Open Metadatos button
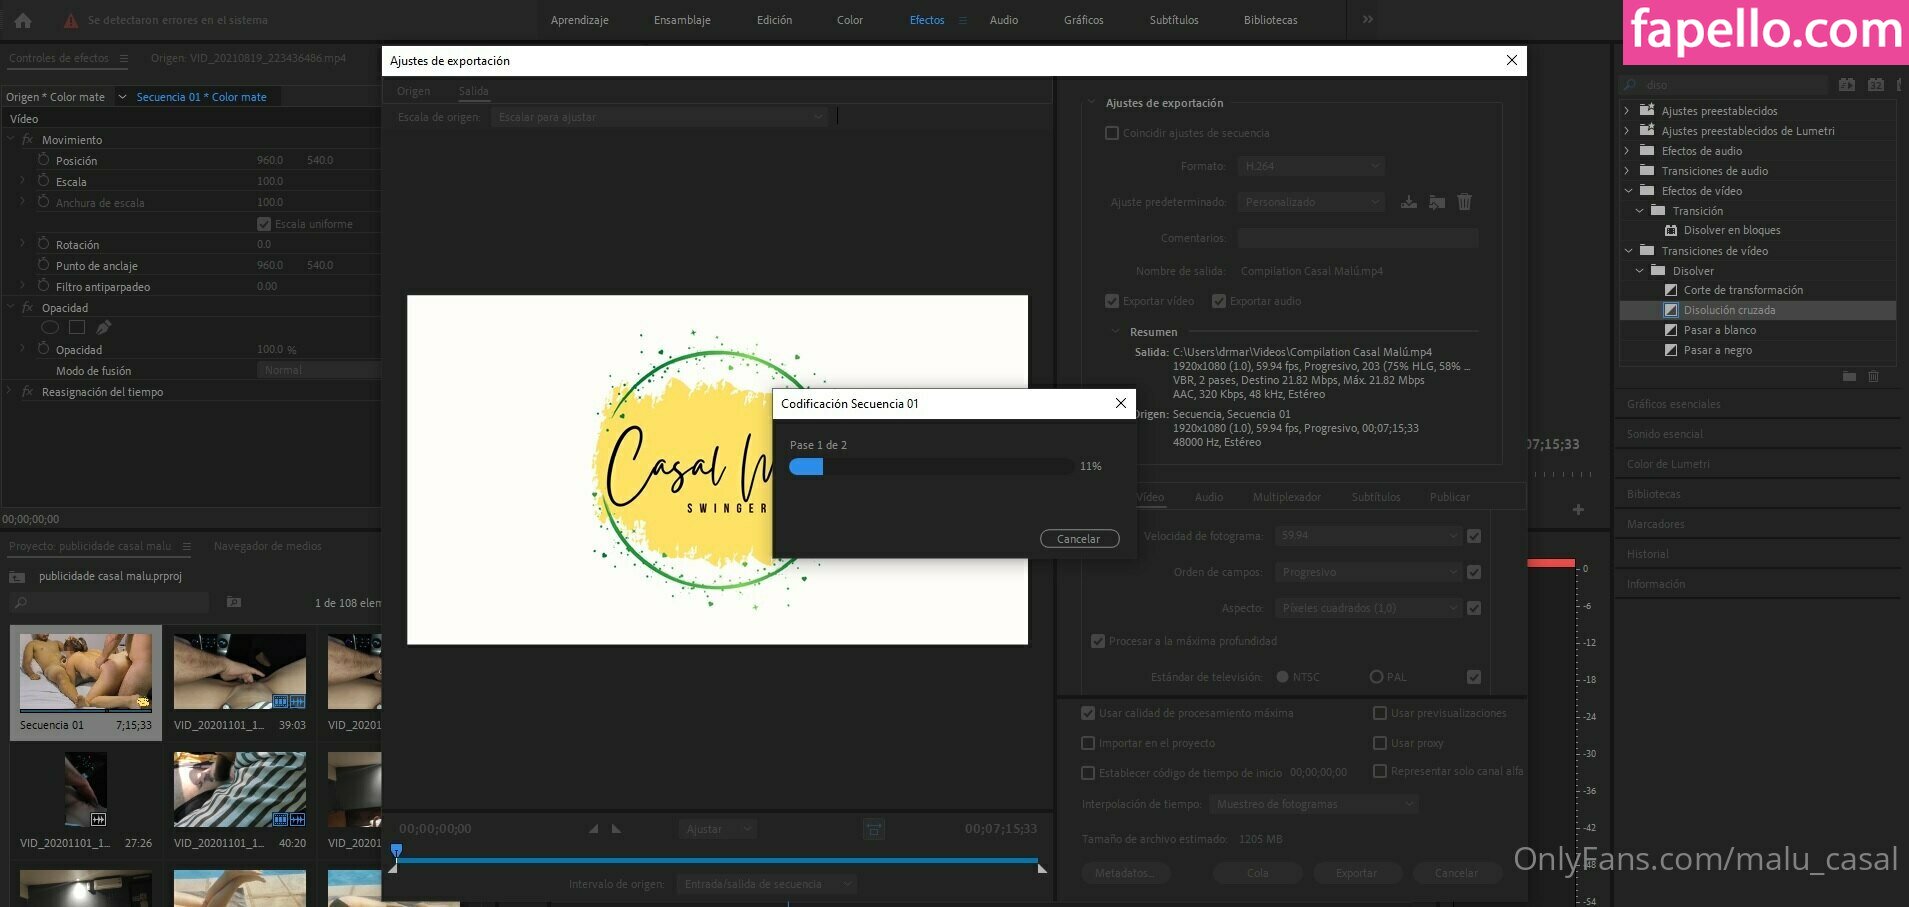The height and width of the screenshot is (907, 1909). click(x=1124, y=873)
